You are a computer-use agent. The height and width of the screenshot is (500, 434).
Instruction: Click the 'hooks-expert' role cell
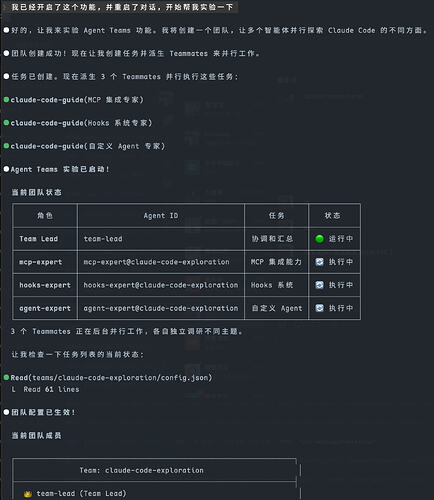pos(45,285)
